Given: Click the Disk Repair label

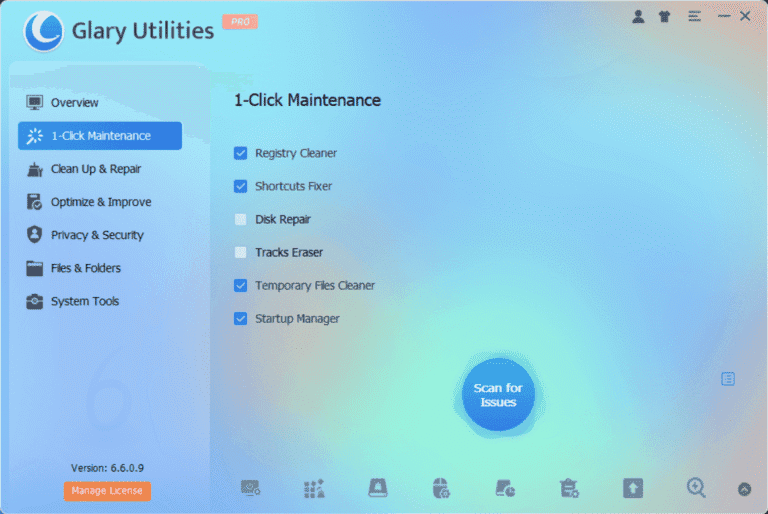Looking at the screenshot, I should point(283,220).
